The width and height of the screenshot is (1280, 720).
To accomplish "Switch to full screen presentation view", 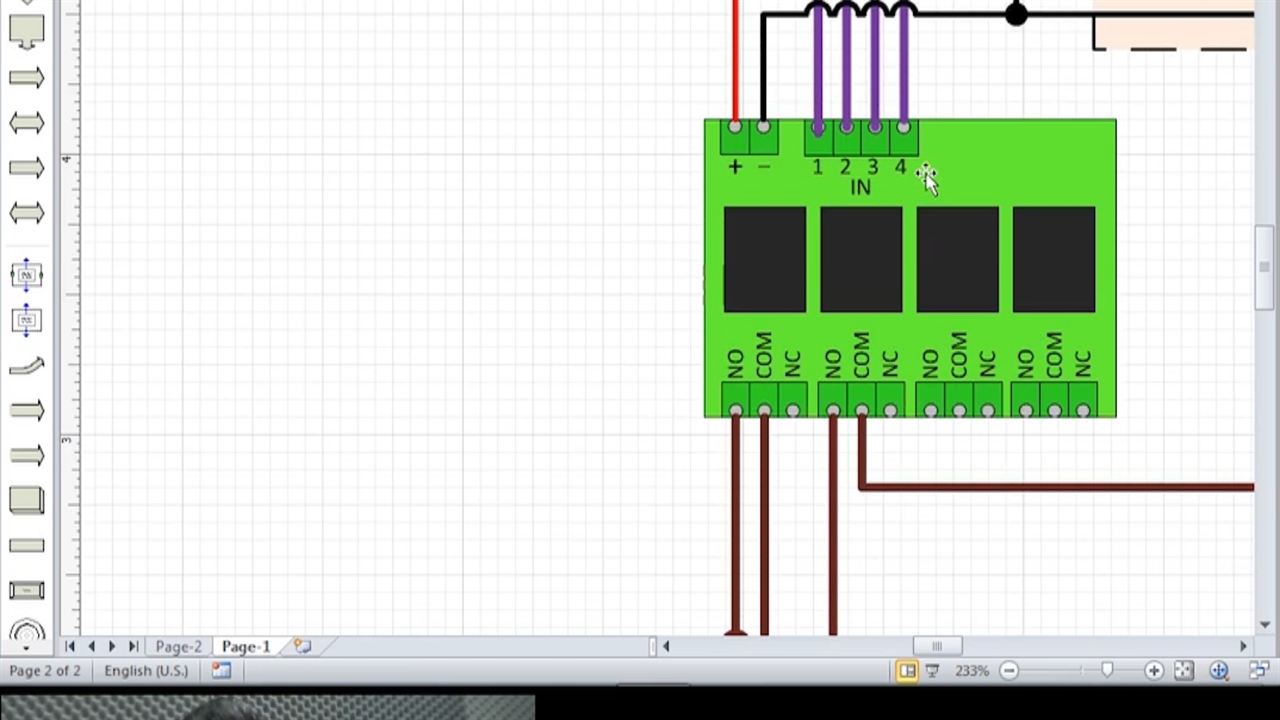I will click(x=932, y=671).
